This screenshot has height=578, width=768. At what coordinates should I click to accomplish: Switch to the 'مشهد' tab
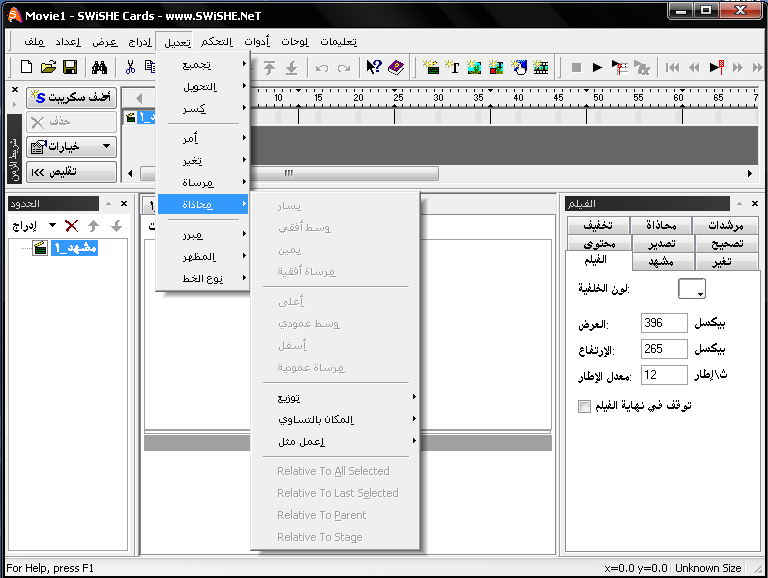[x=661, y=261]
